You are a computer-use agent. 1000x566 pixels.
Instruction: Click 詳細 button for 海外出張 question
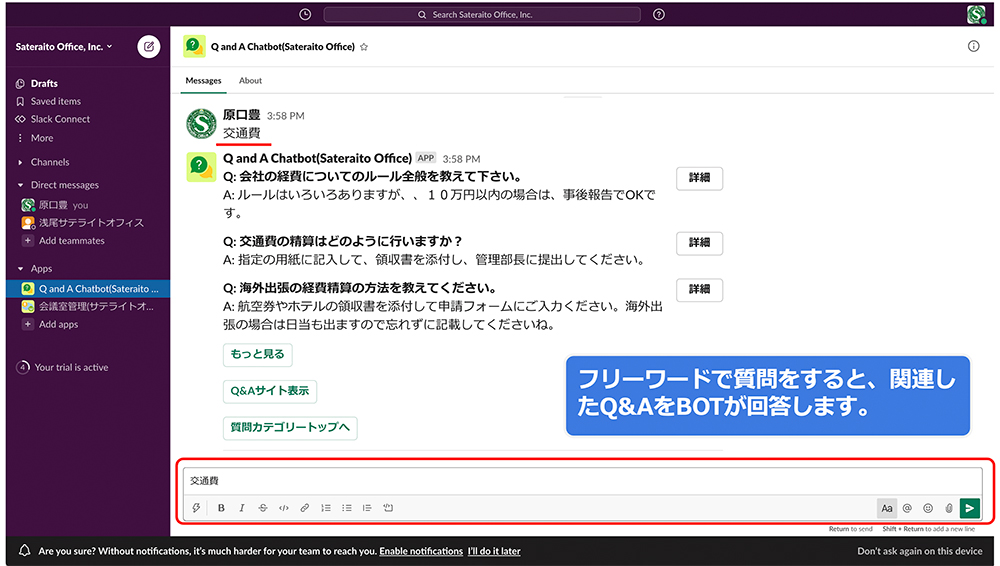[x=699, y=290]
